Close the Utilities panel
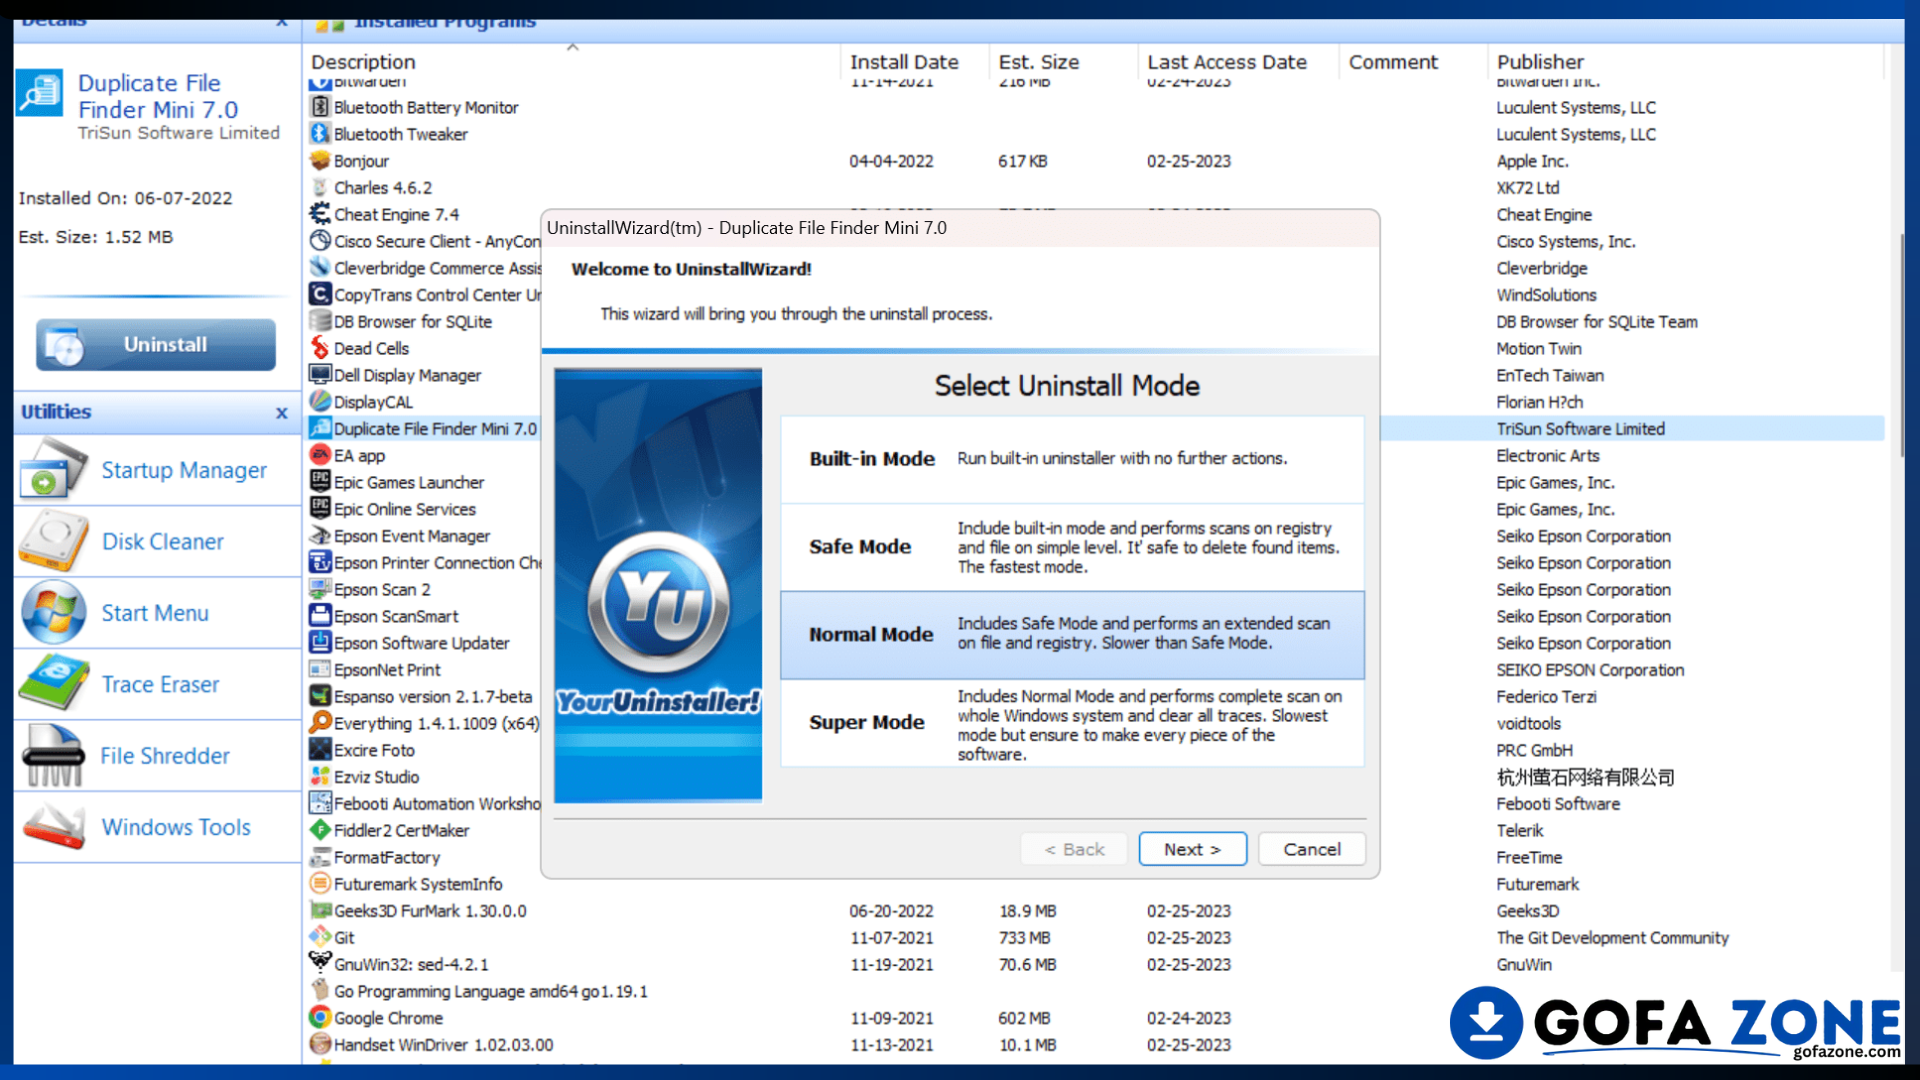Viewport: 1920px width, 1080px height. [282, 412]
